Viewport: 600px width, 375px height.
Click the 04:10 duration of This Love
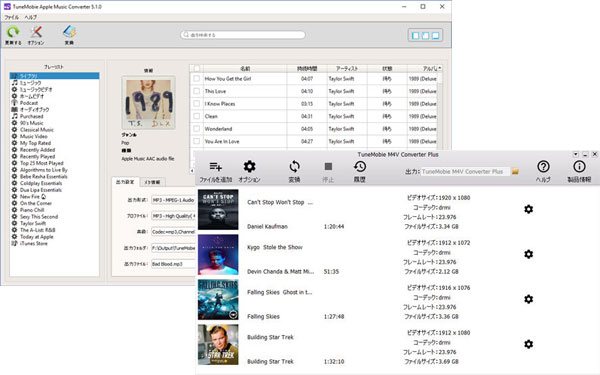tap(307, 91)
